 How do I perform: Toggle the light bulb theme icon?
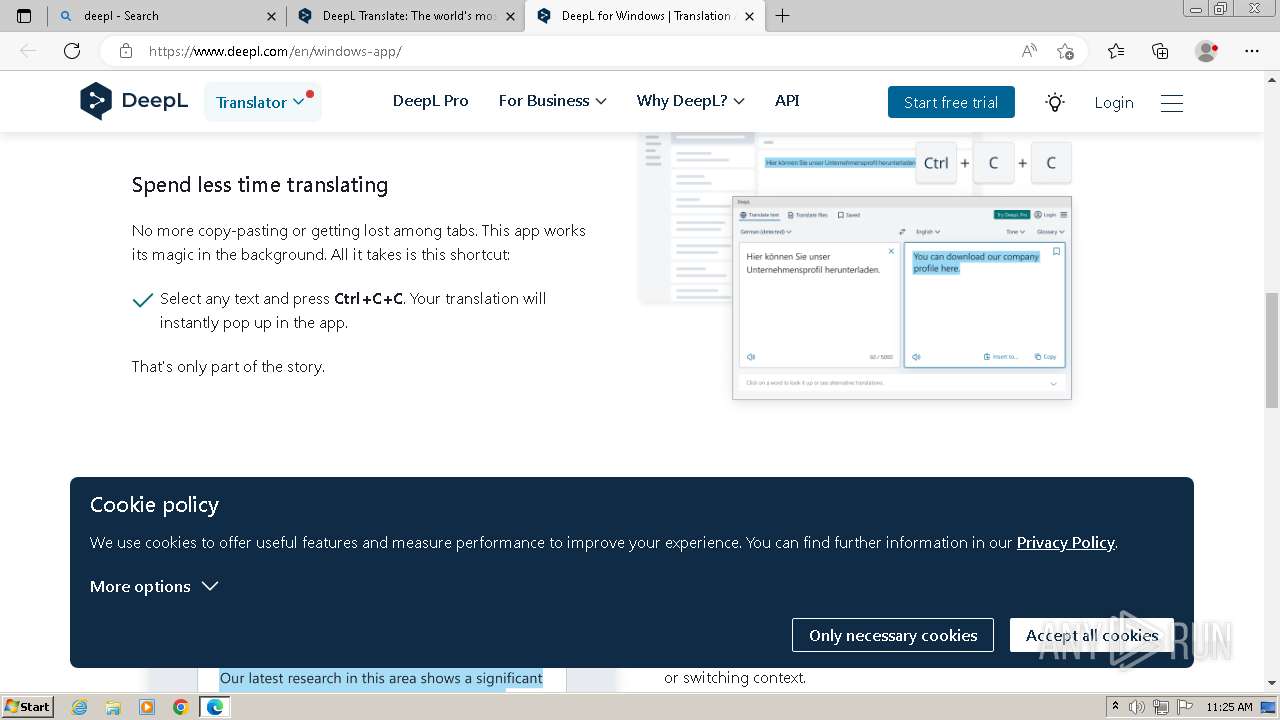(1055, 102)
